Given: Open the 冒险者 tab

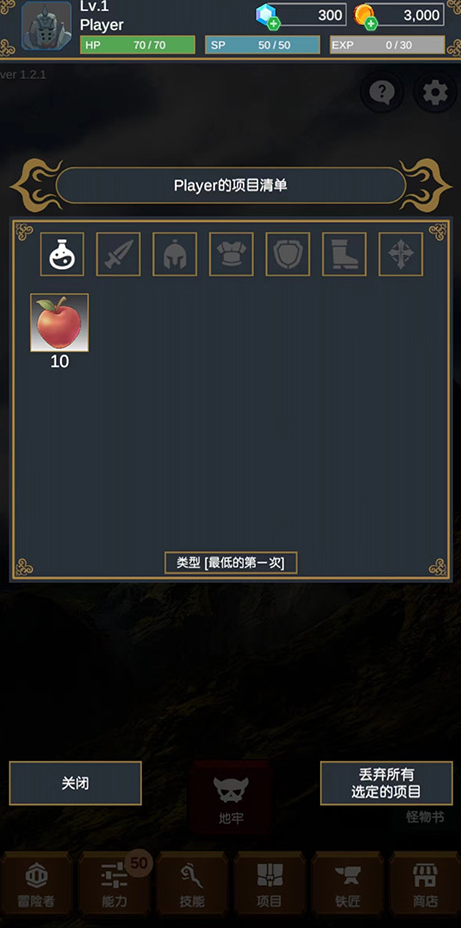Looking at the screenshot, I should [37, 884].
